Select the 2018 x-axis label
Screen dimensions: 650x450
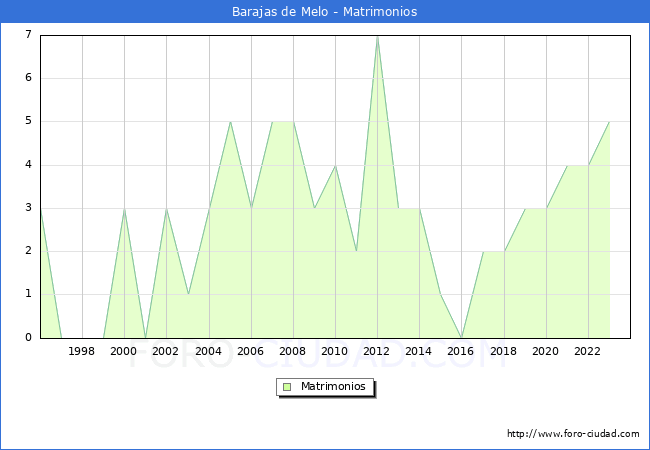(x=503, y=351)
